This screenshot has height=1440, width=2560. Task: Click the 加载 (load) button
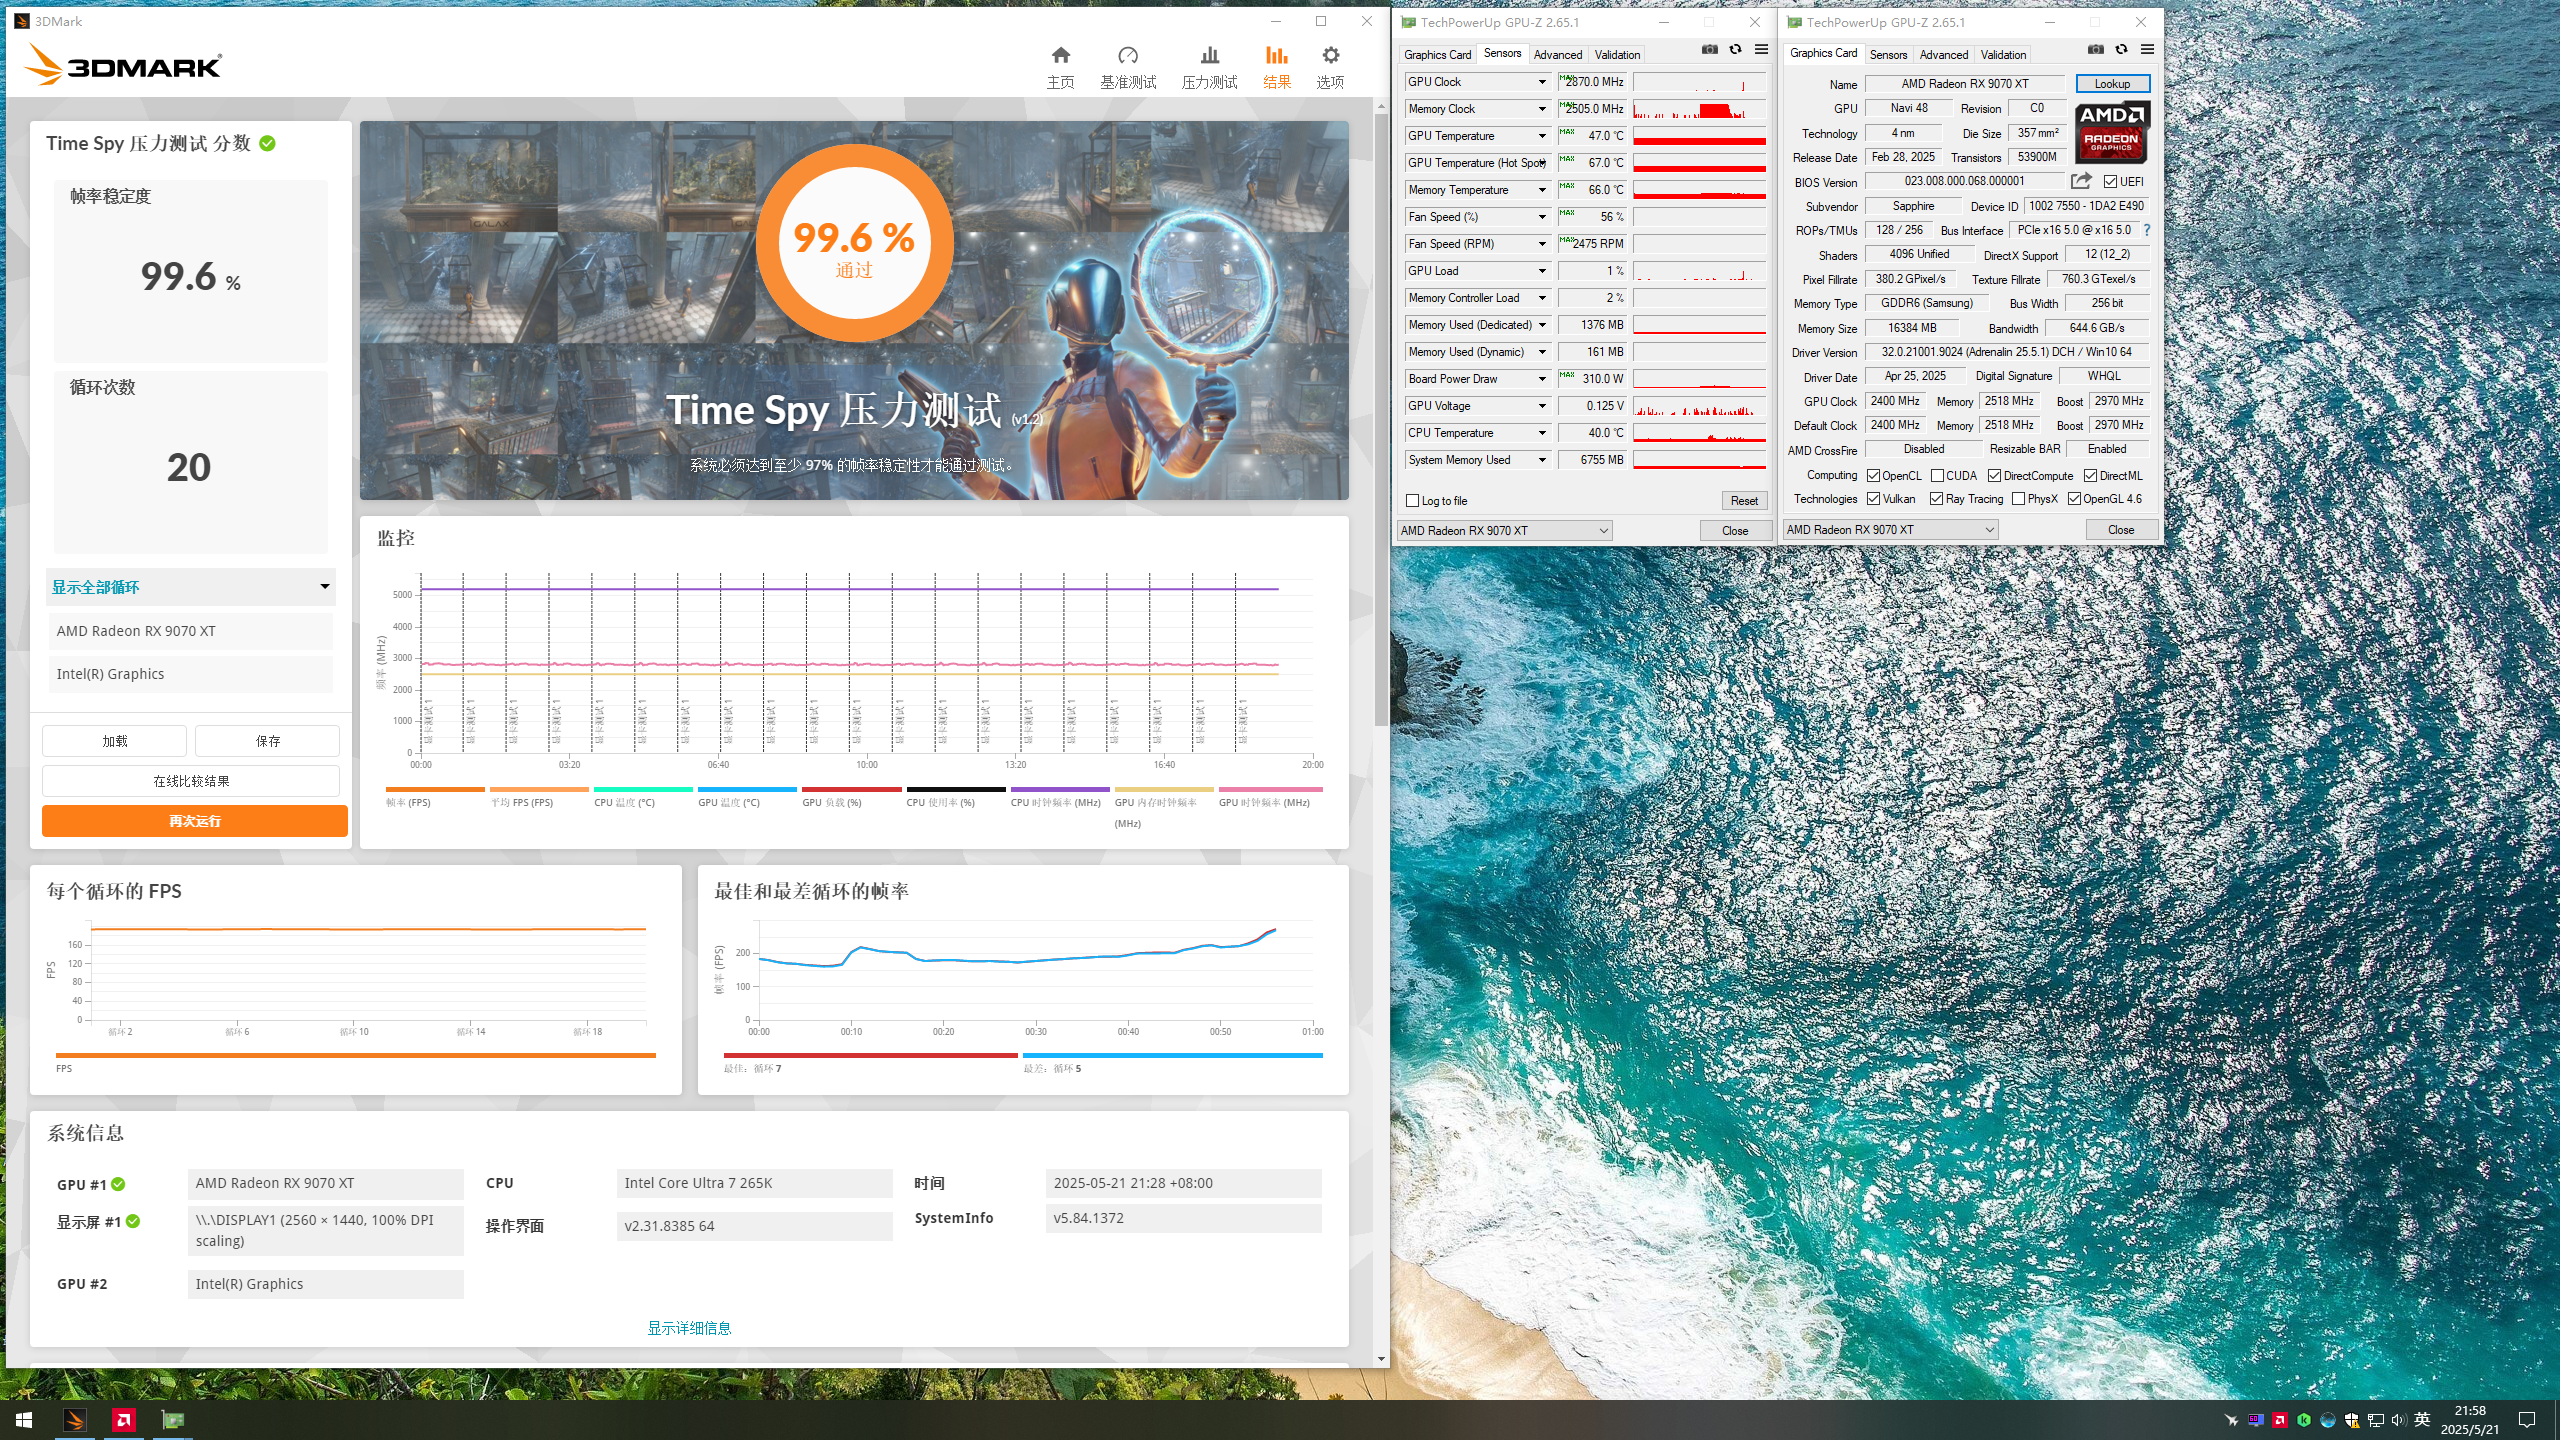[114, 741]
